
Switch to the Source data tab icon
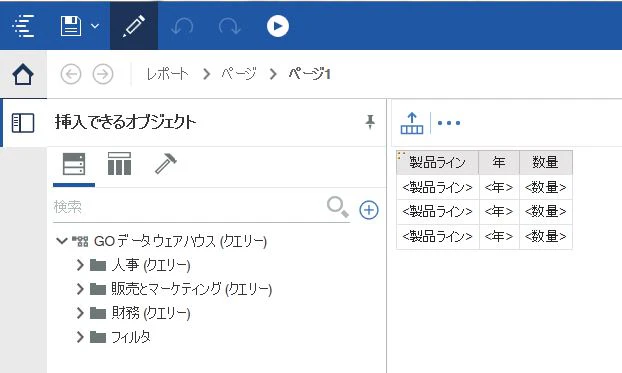pos(74,164)
